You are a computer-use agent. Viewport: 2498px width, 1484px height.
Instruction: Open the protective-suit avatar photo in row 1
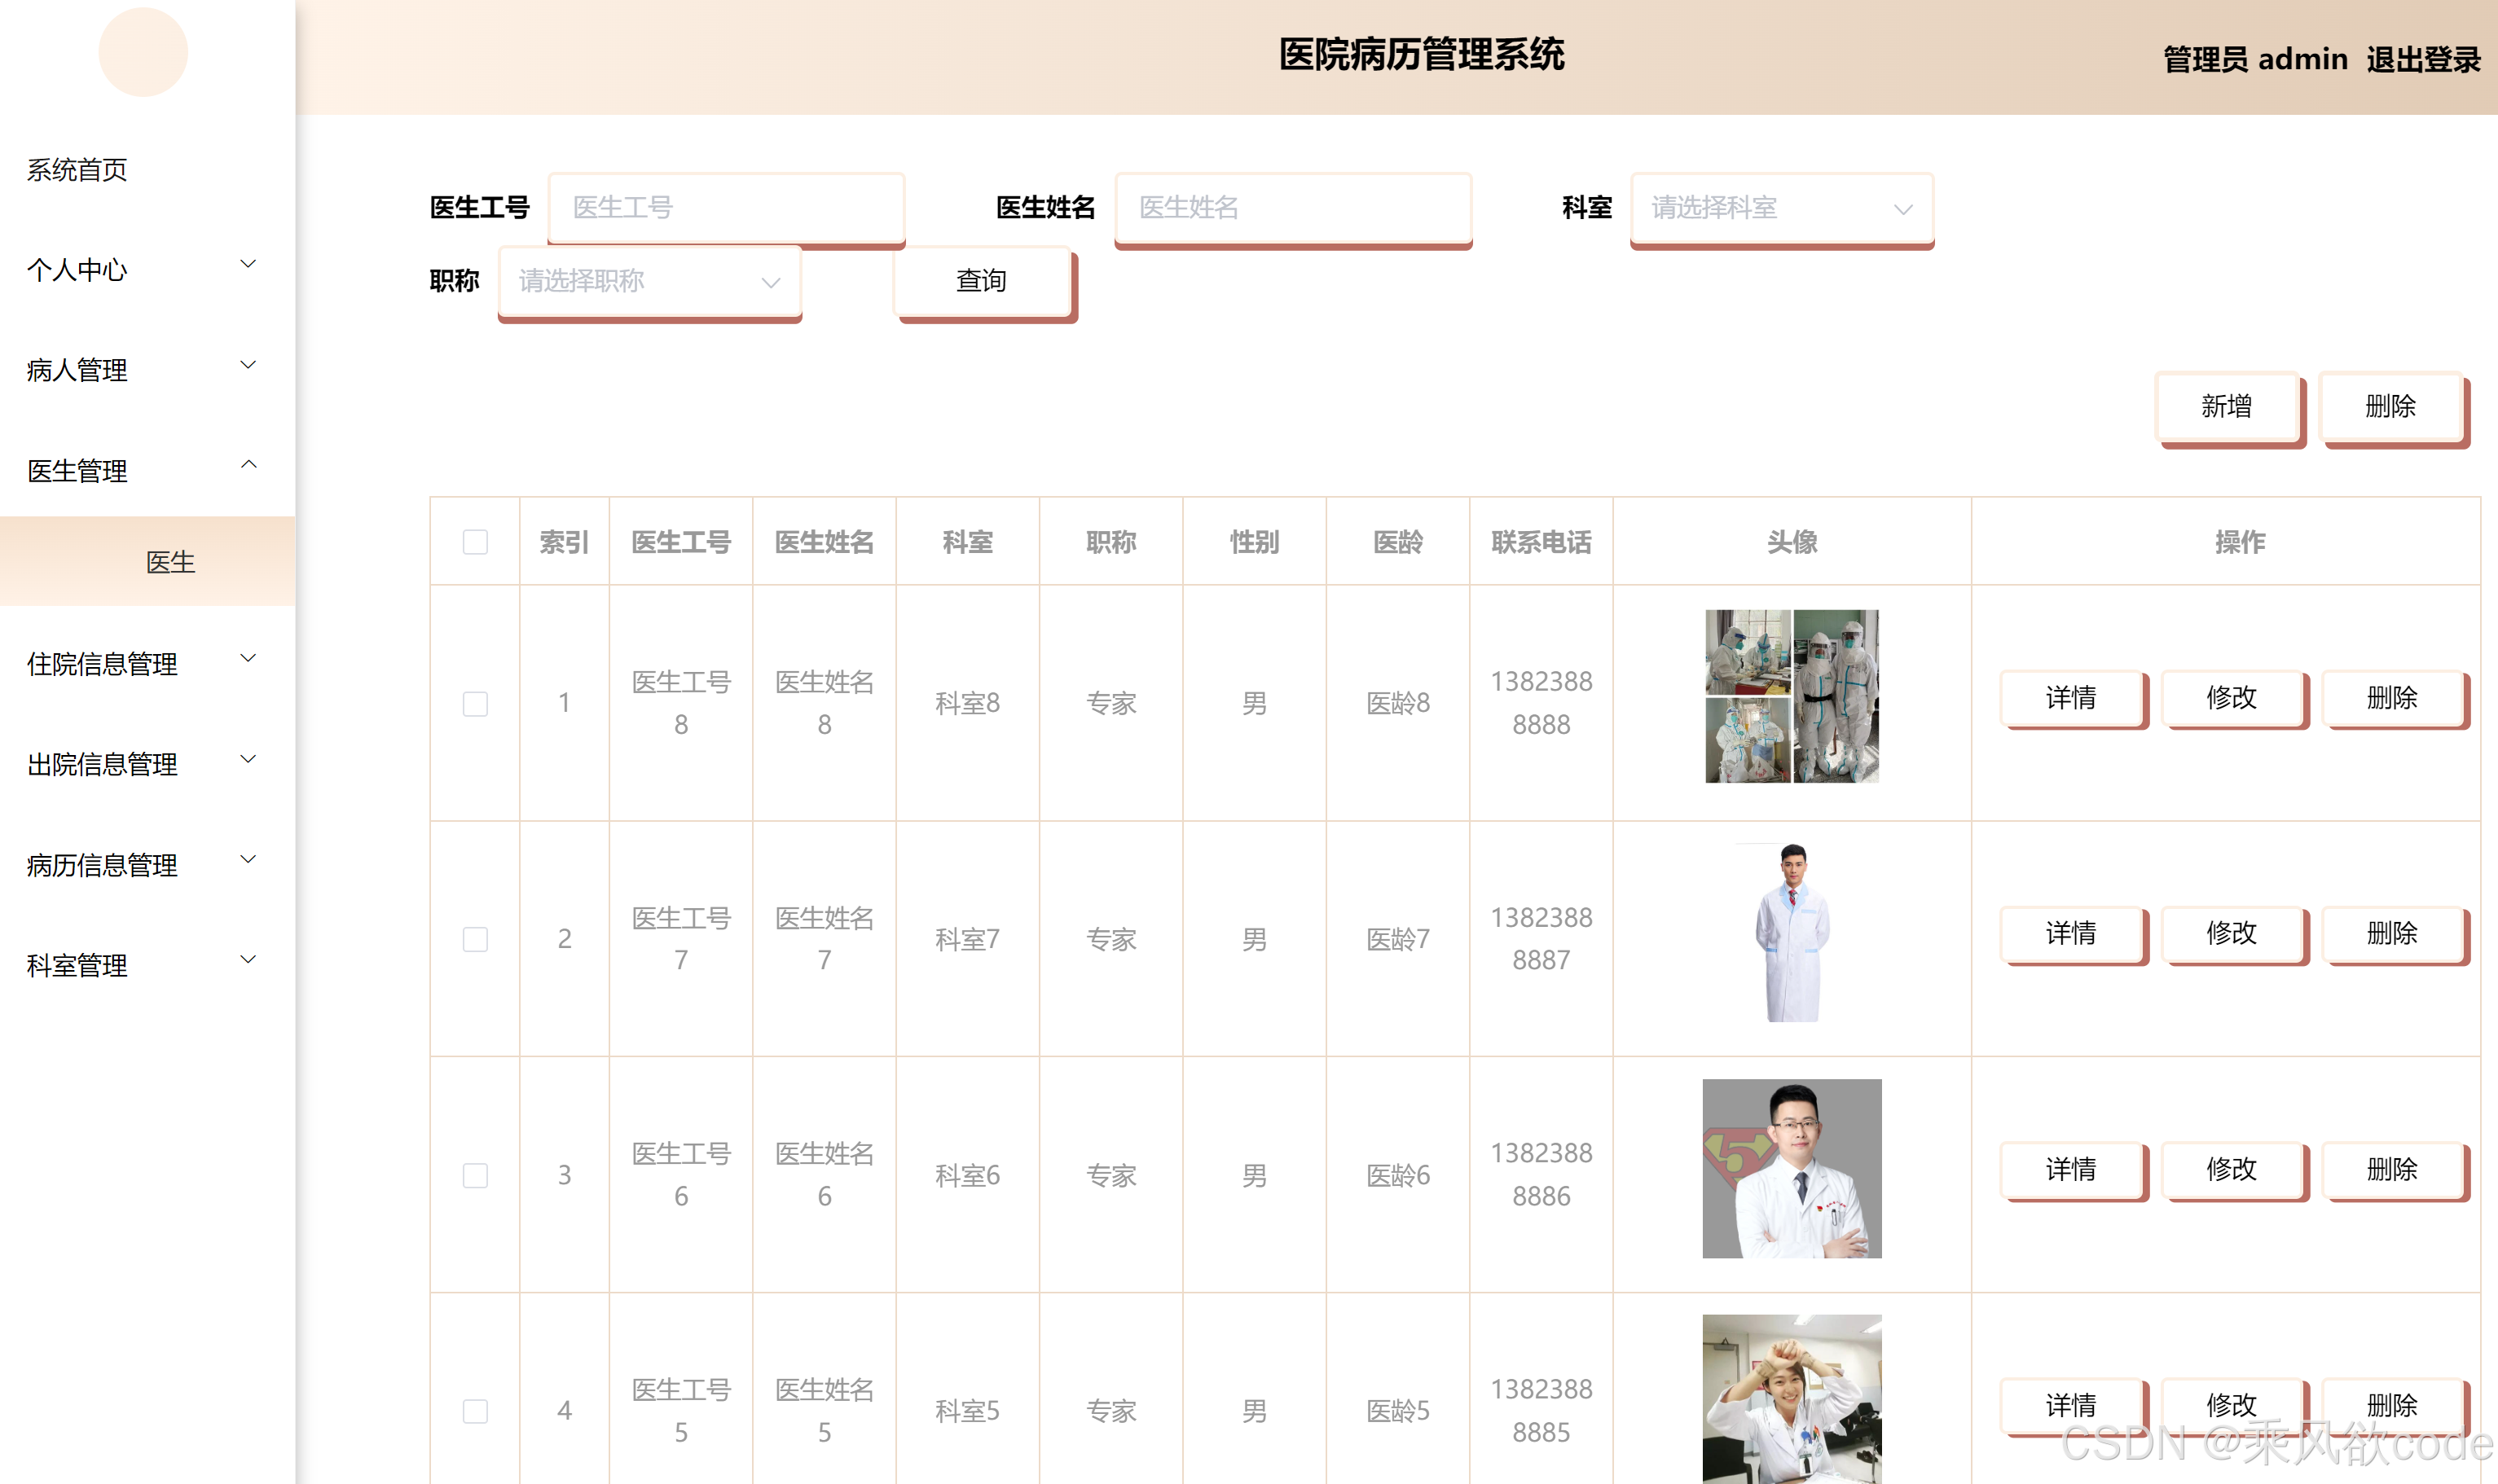coord(1791,696)
